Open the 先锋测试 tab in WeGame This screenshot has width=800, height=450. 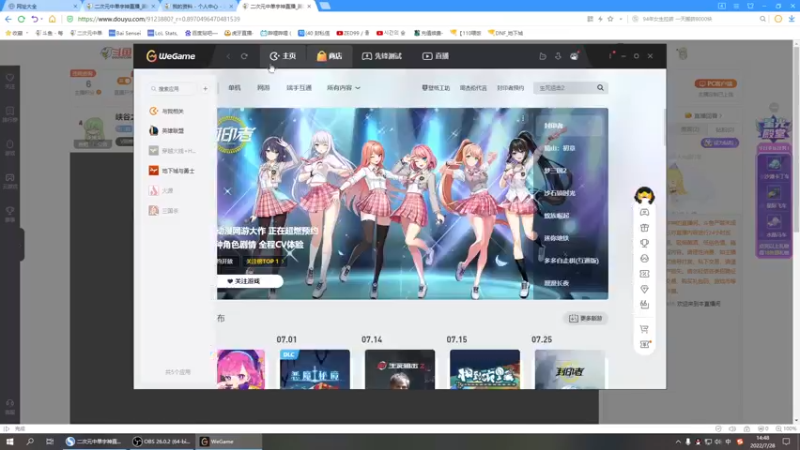coord(382,56)
